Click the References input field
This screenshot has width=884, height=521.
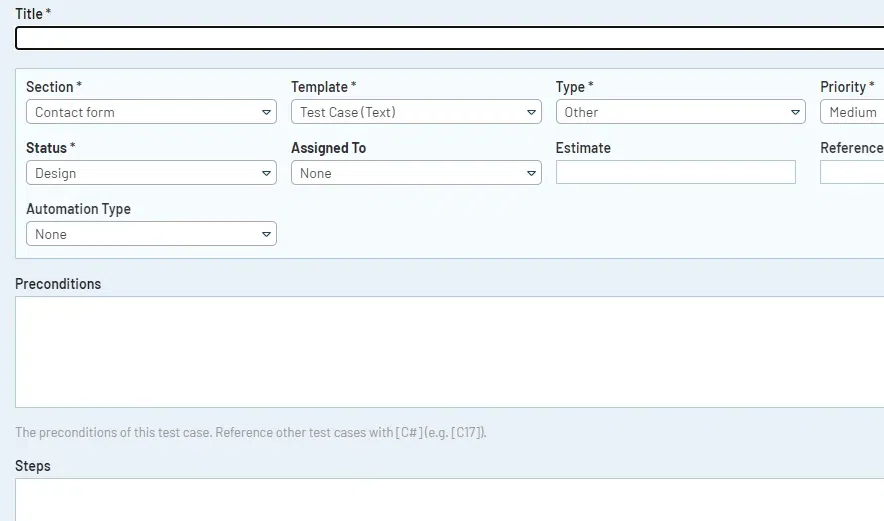pyautogui.click(x=852, y=173)
